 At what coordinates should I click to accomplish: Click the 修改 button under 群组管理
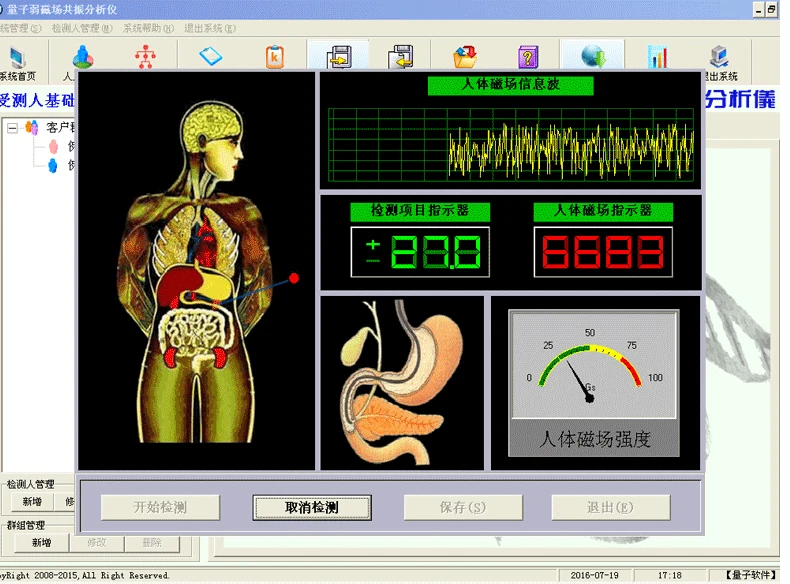97,543
